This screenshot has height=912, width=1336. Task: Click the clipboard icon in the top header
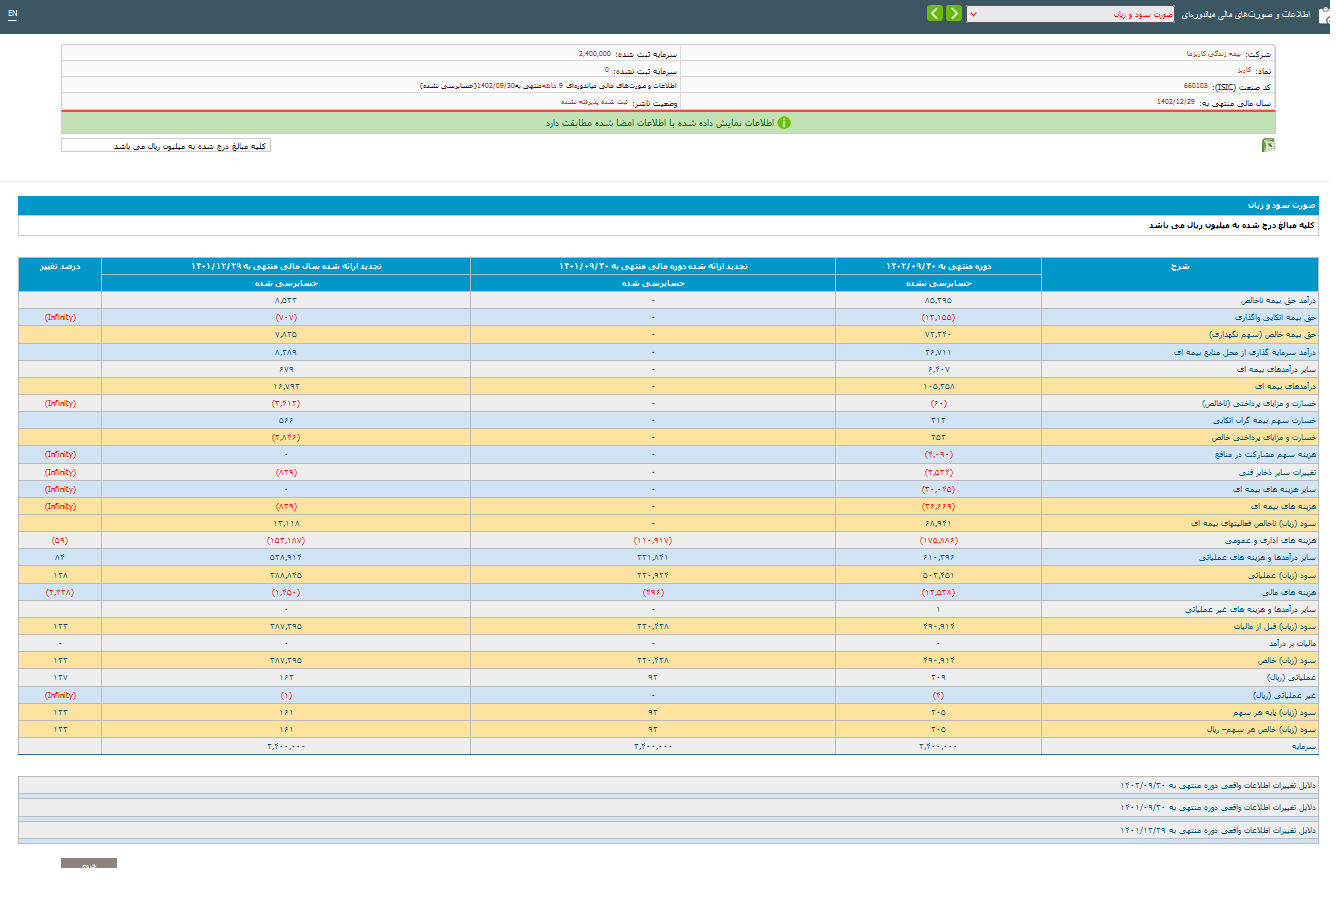point(1324,14)
